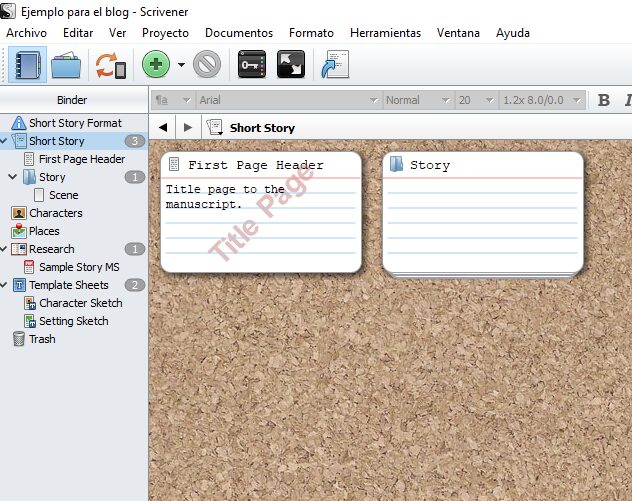Viewport: 632px width, 501px height.
Task: Select Places folder in binder
Action: [44, 231]
